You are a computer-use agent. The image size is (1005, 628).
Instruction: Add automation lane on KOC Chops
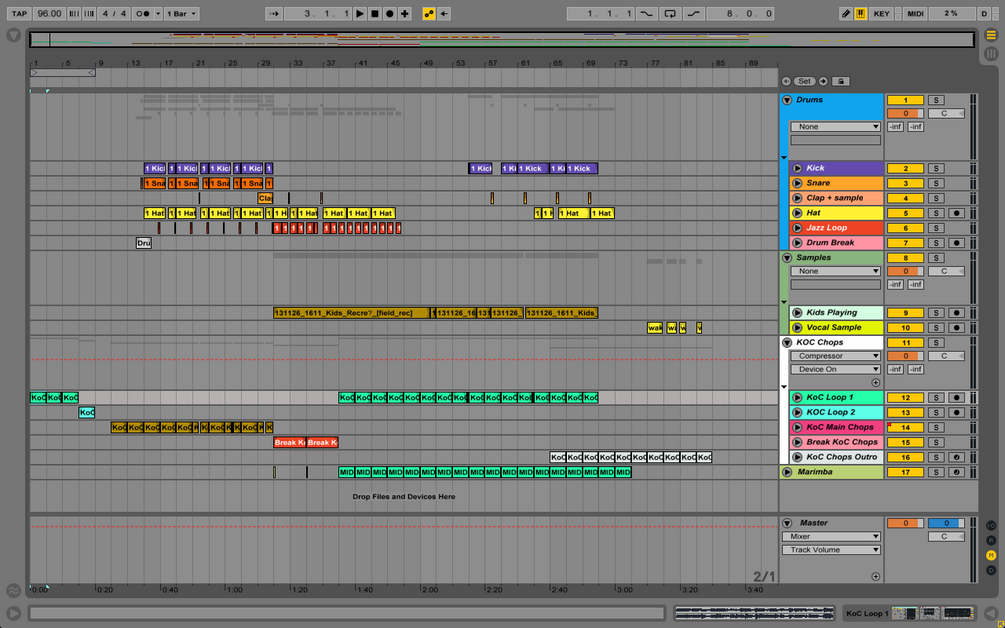point(876,383)
